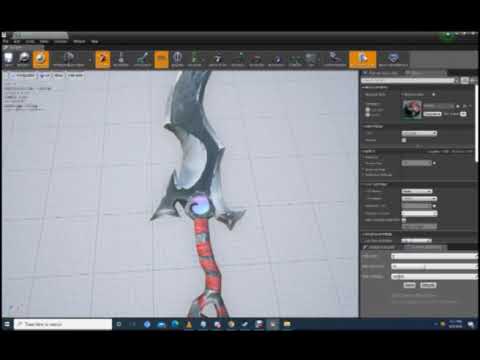Toggle the checkbox above the greyed-out details button
Viewport: 480px width, 360px height.
point(404,220)
